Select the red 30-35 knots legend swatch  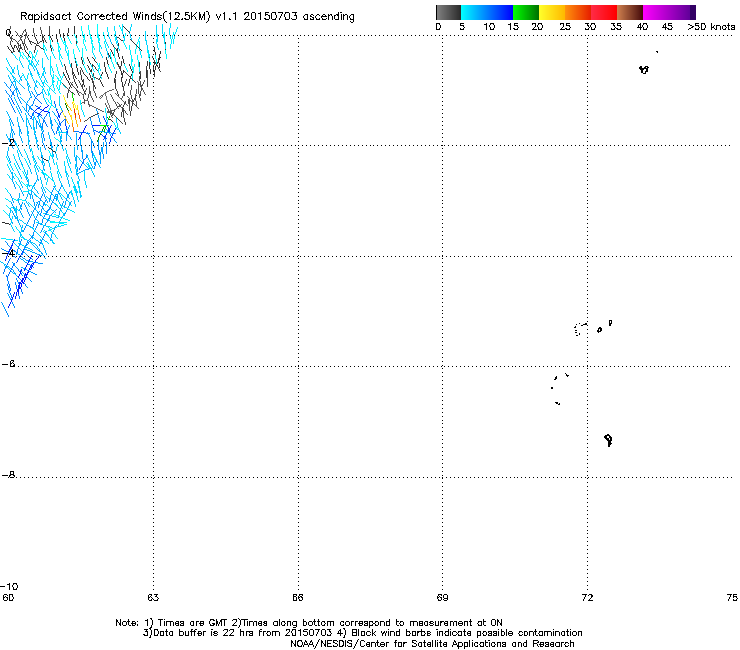pos(604,12)
